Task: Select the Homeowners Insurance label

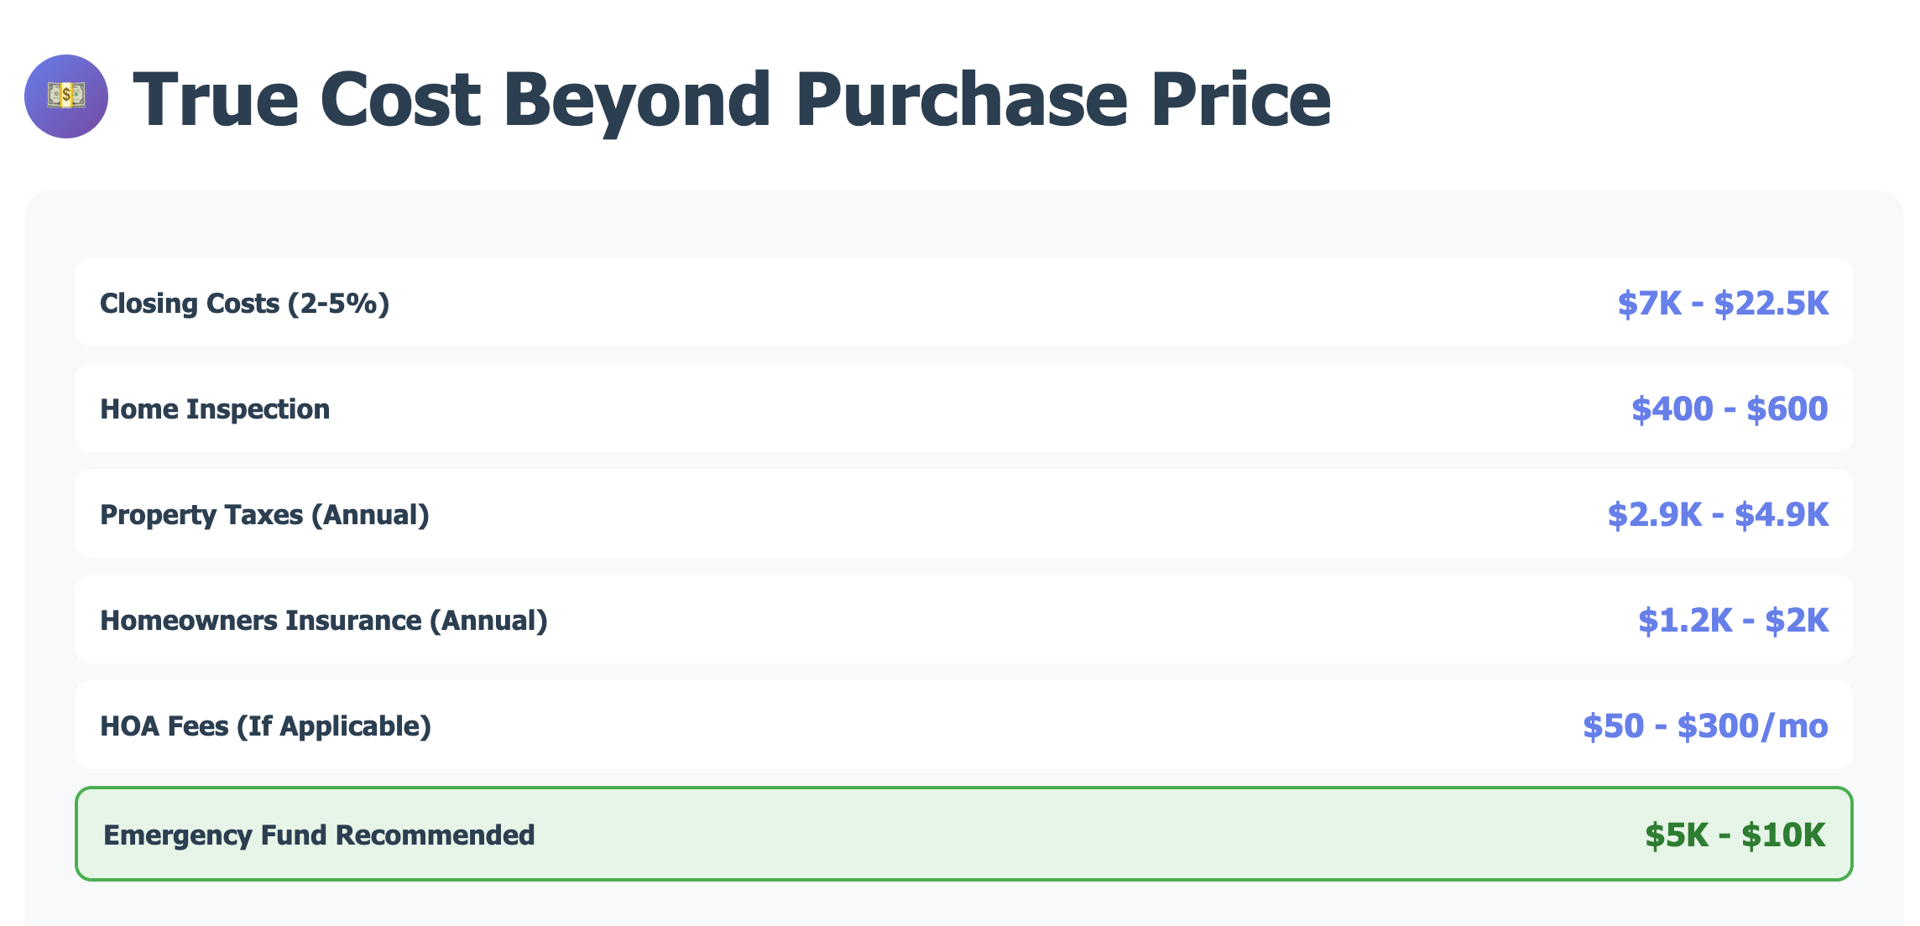Action: click(x=323, y=621)
